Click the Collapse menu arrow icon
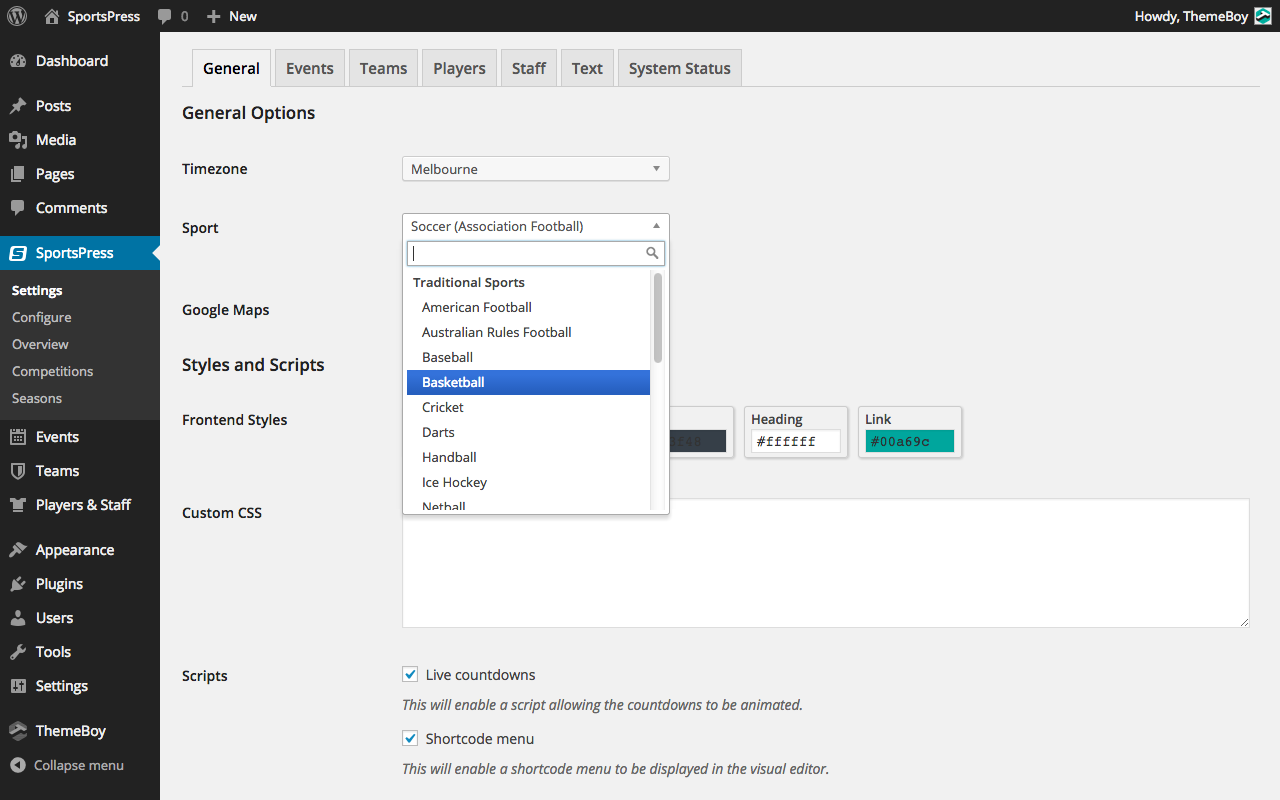 (18, 765)
